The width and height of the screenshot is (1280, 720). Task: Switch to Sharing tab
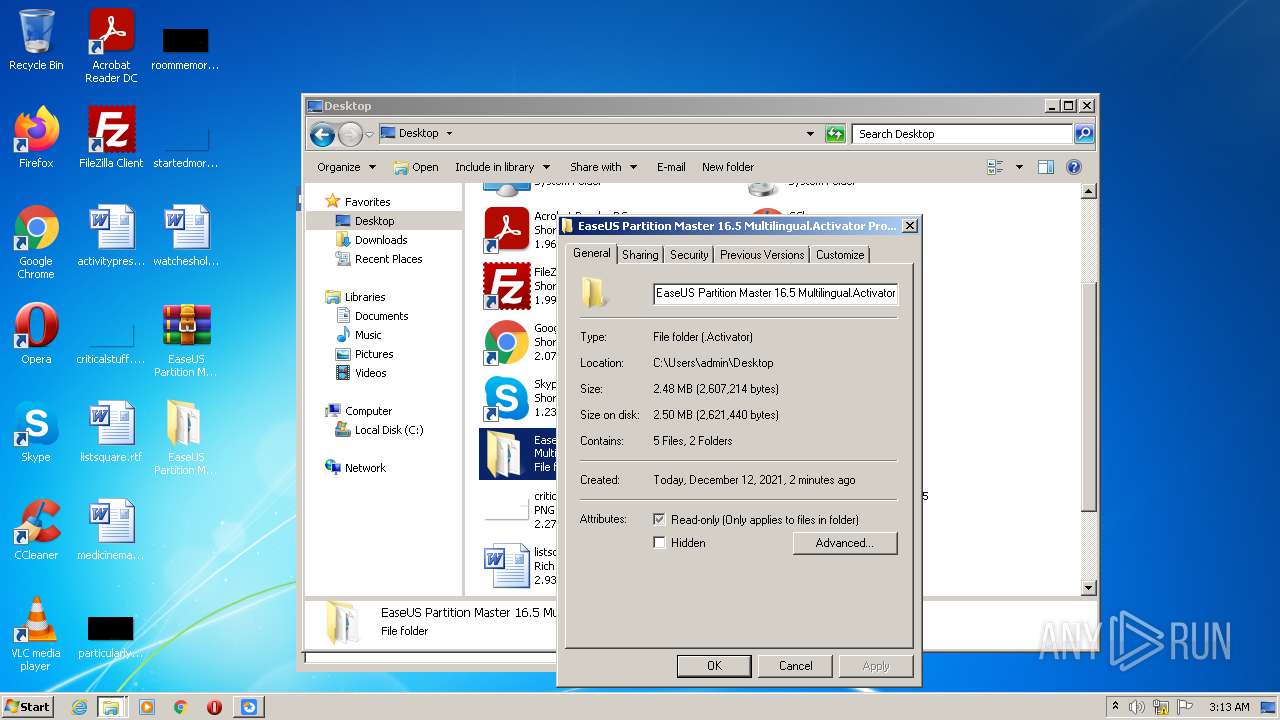coord(640,255)
